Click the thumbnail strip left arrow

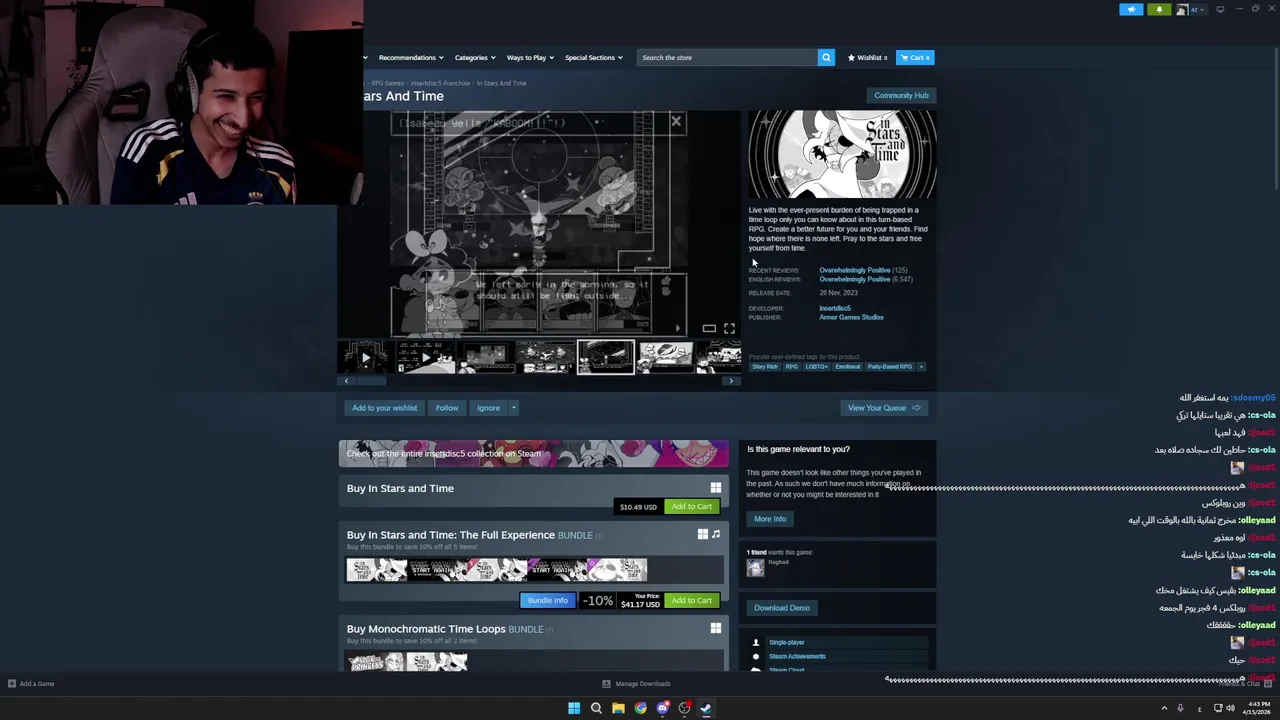(346, 381)
